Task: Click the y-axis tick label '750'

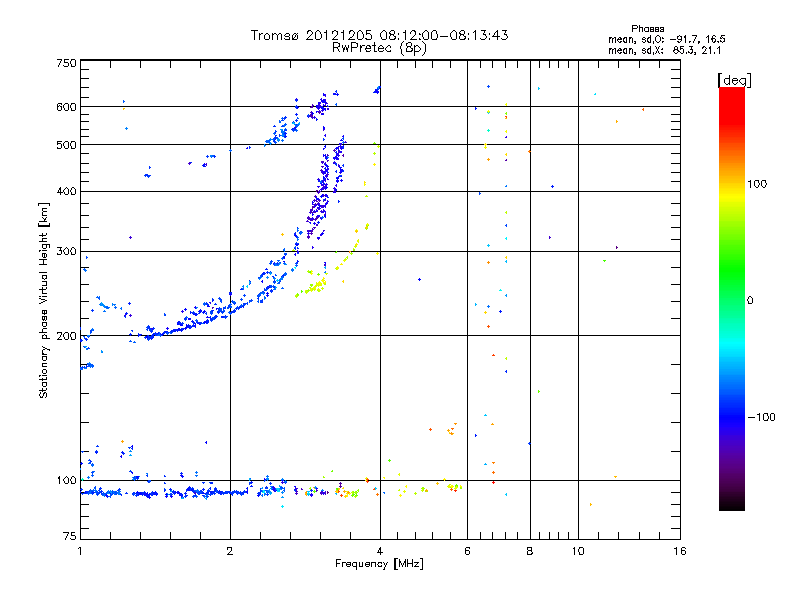Action: tap(66, 63)
